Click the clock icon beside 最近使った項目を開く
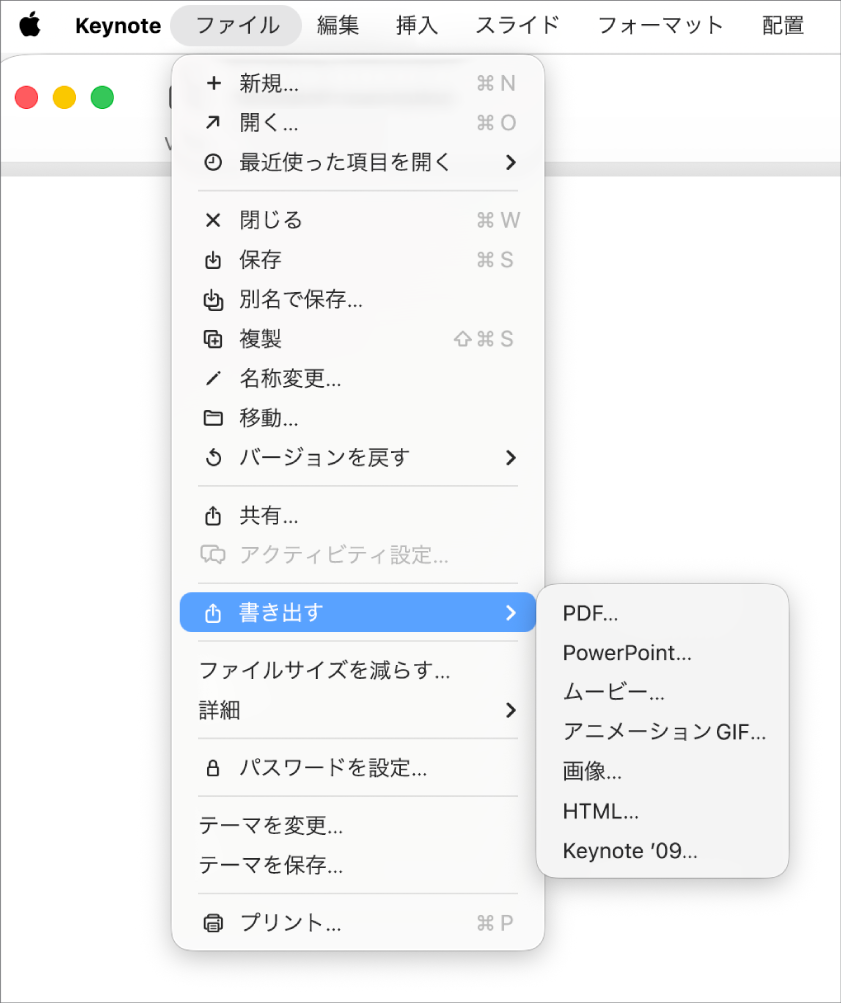The width and height of the screenshot is (841, 1003). tap(213, 162)
